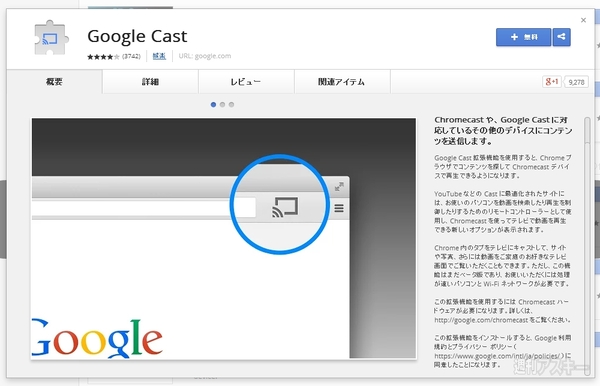Viewport: 600px width, 386px height.
Task: Click the URL: google.com text
Action: click(x=205, y=56)
